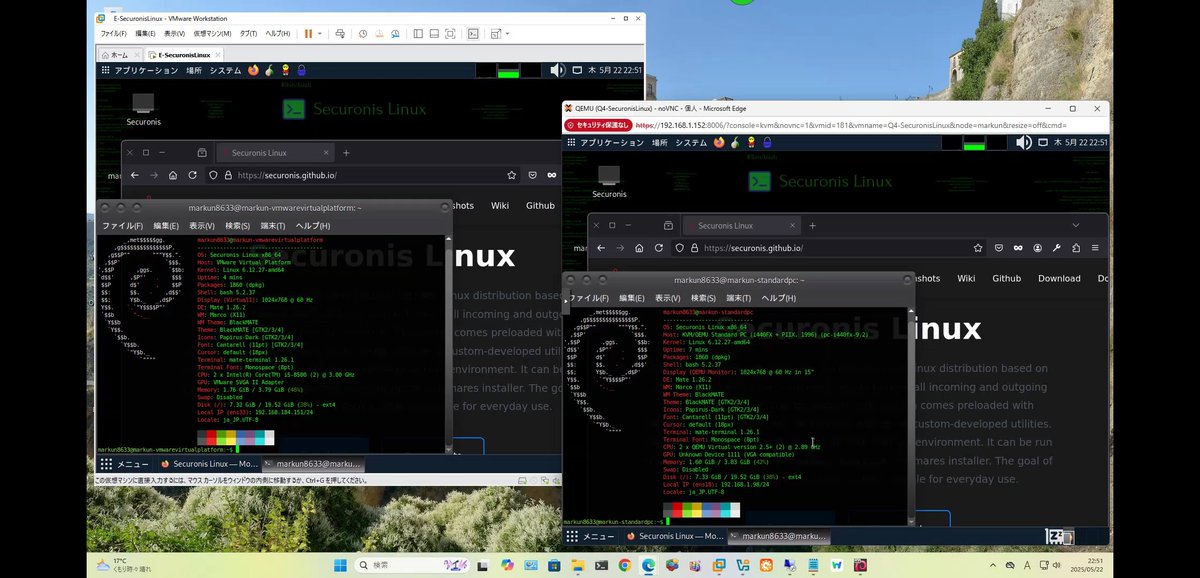This screenshot has width=1200, height=578.
Task: Select markun8633 terminal task in VMware guest taskbar
Action: (x=312, y=464)
